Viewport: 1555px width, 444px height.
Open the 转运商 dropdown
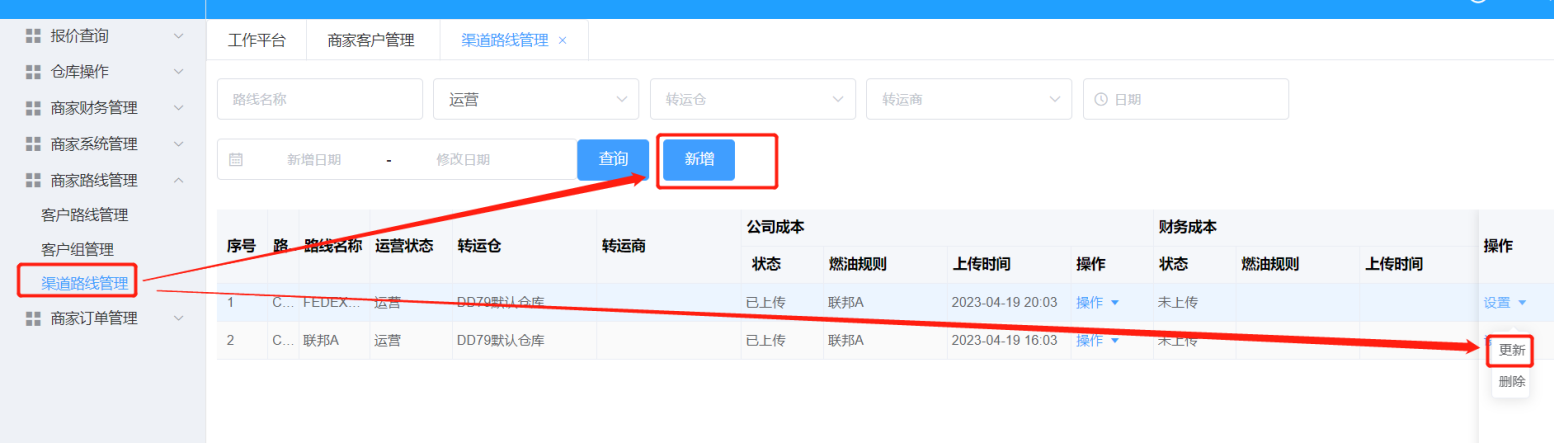point(968,99)
